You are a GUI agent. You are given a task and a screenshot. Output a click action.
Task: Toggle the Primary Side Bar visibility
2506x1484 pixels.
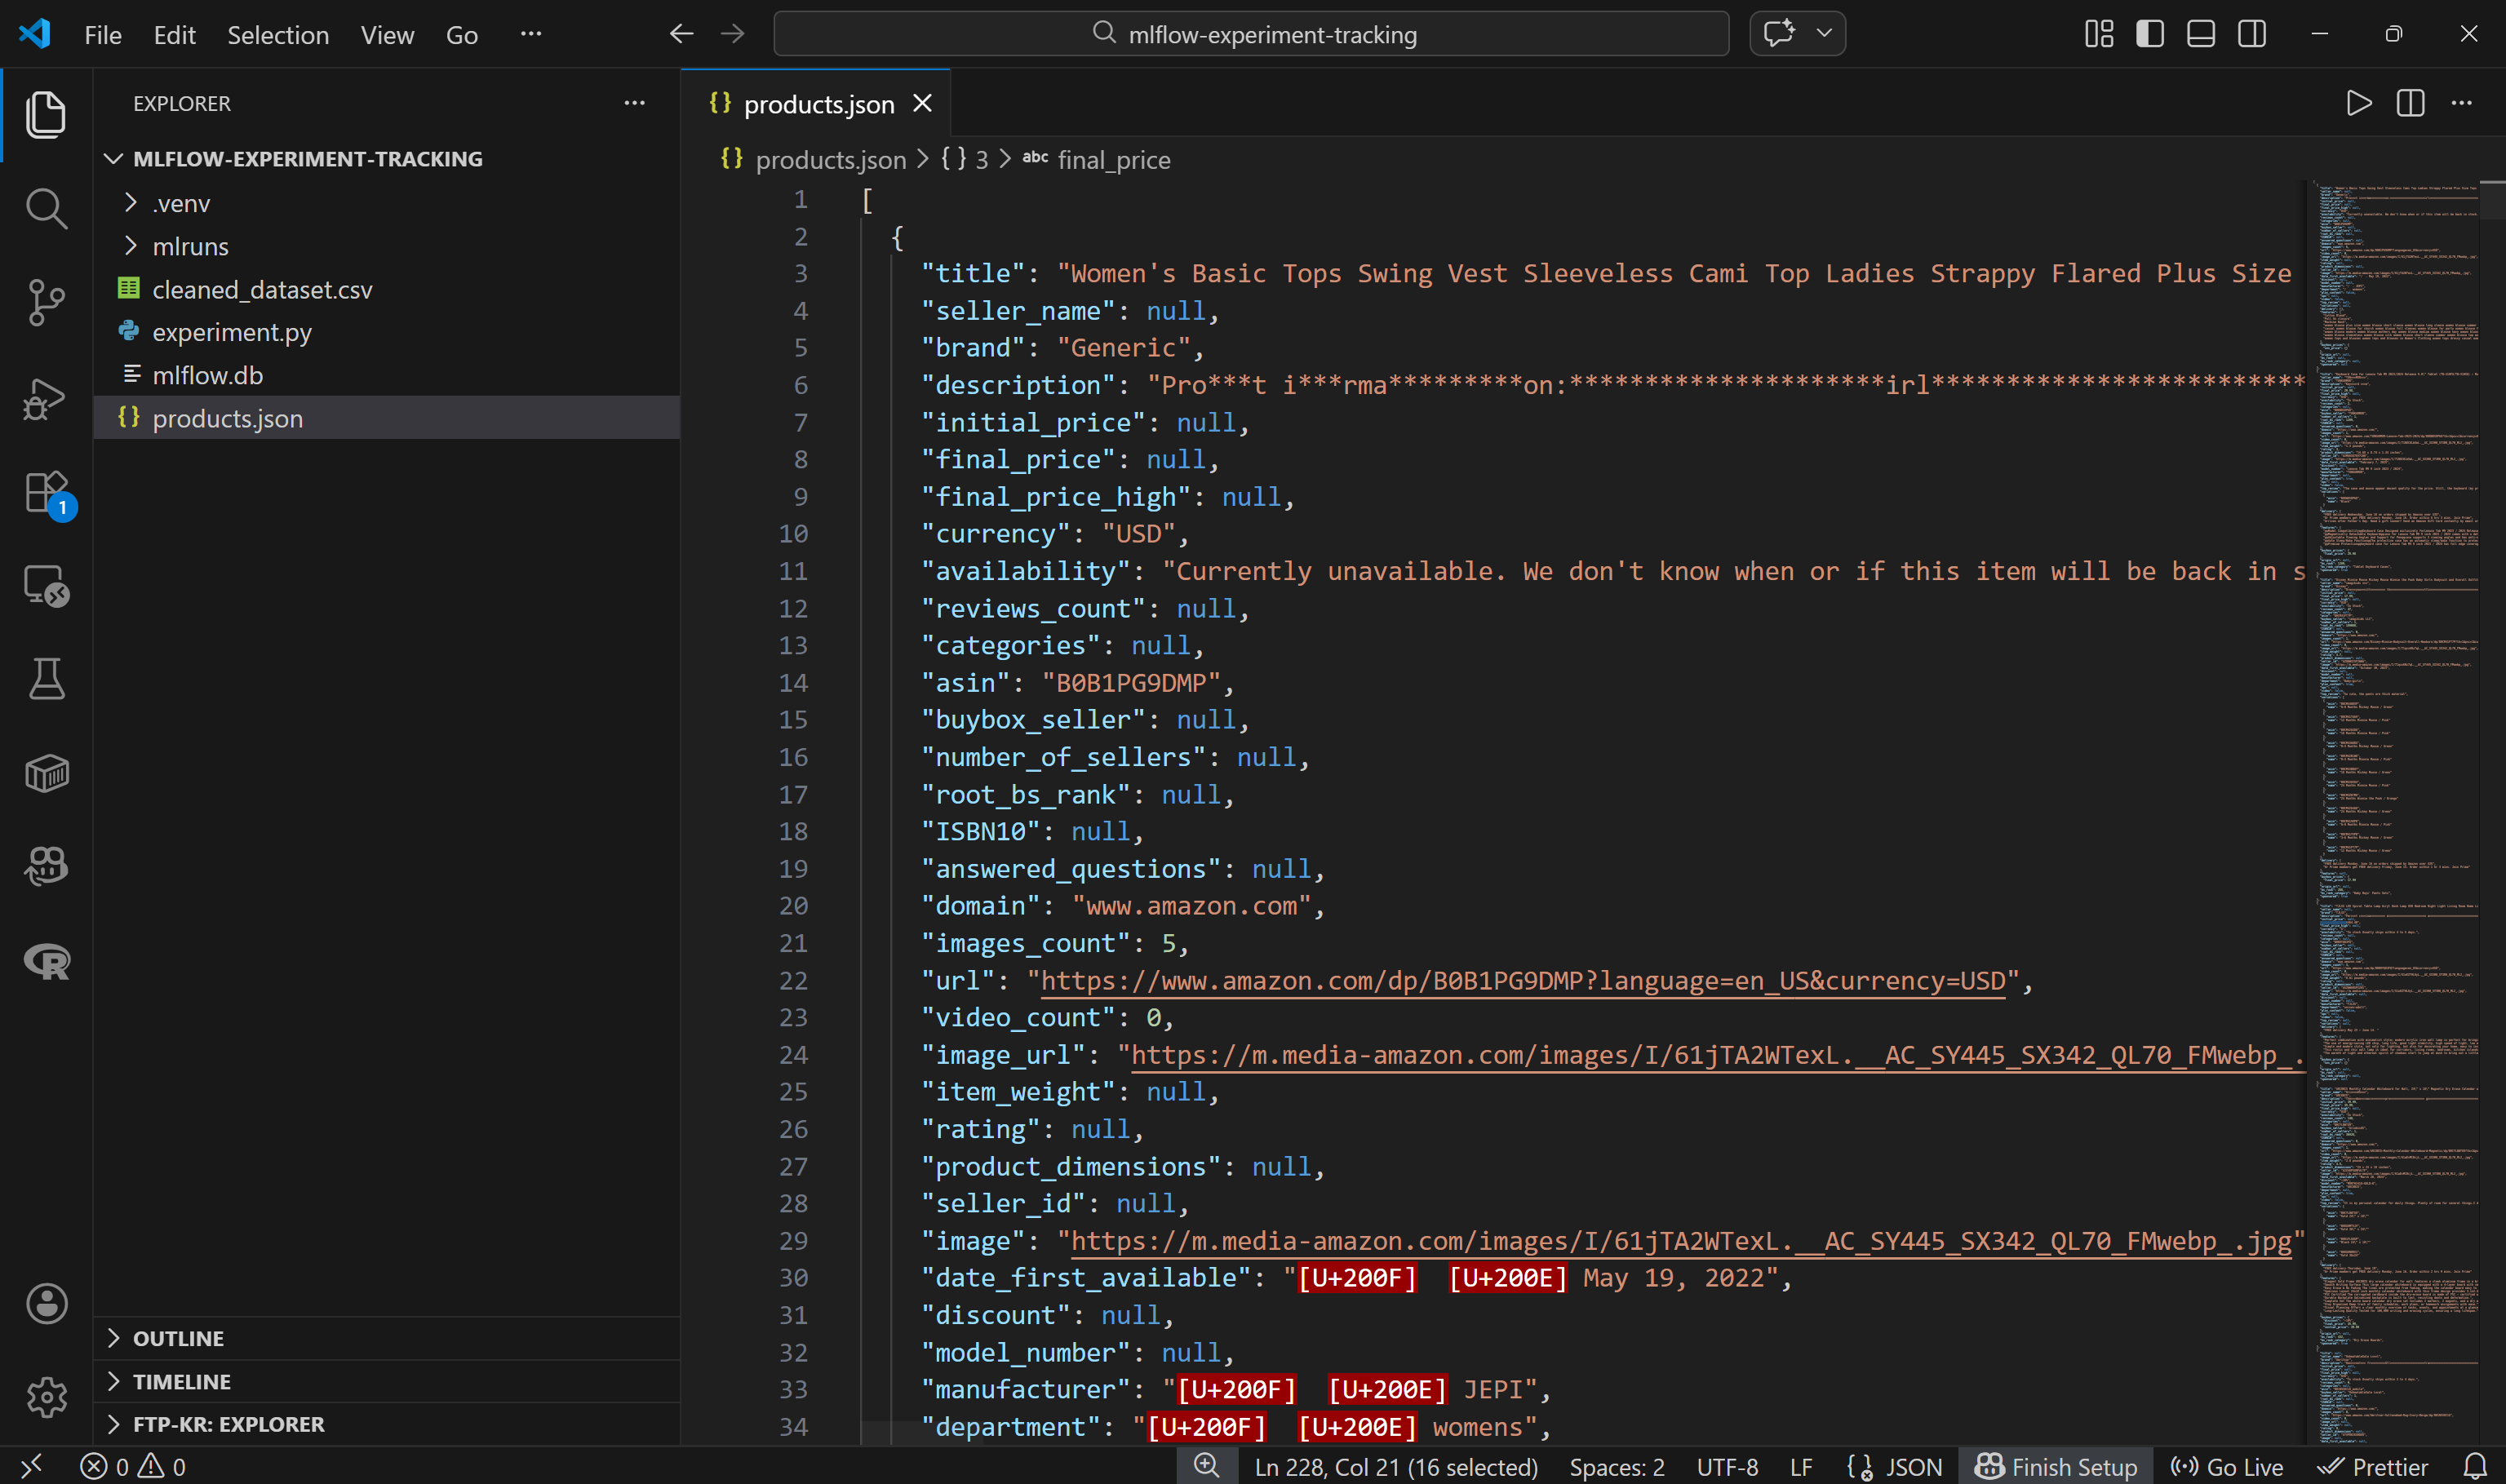pos(2149,33)
